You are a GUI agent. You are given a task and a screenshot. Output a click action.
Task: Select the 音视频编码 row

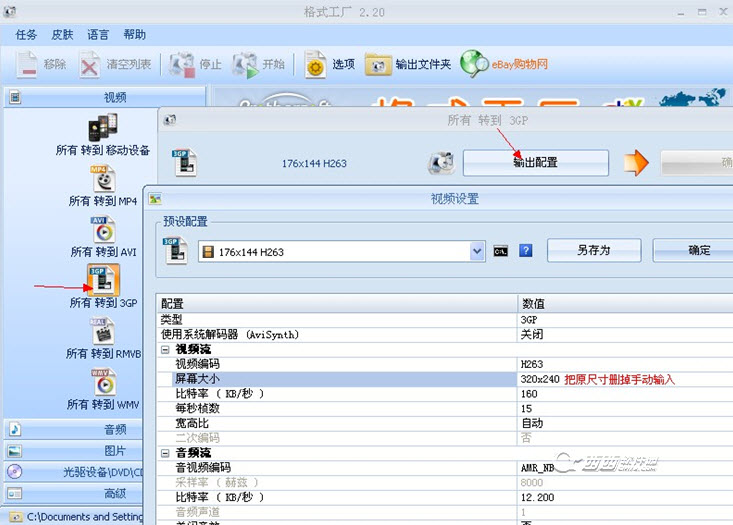tap(444, 467)
